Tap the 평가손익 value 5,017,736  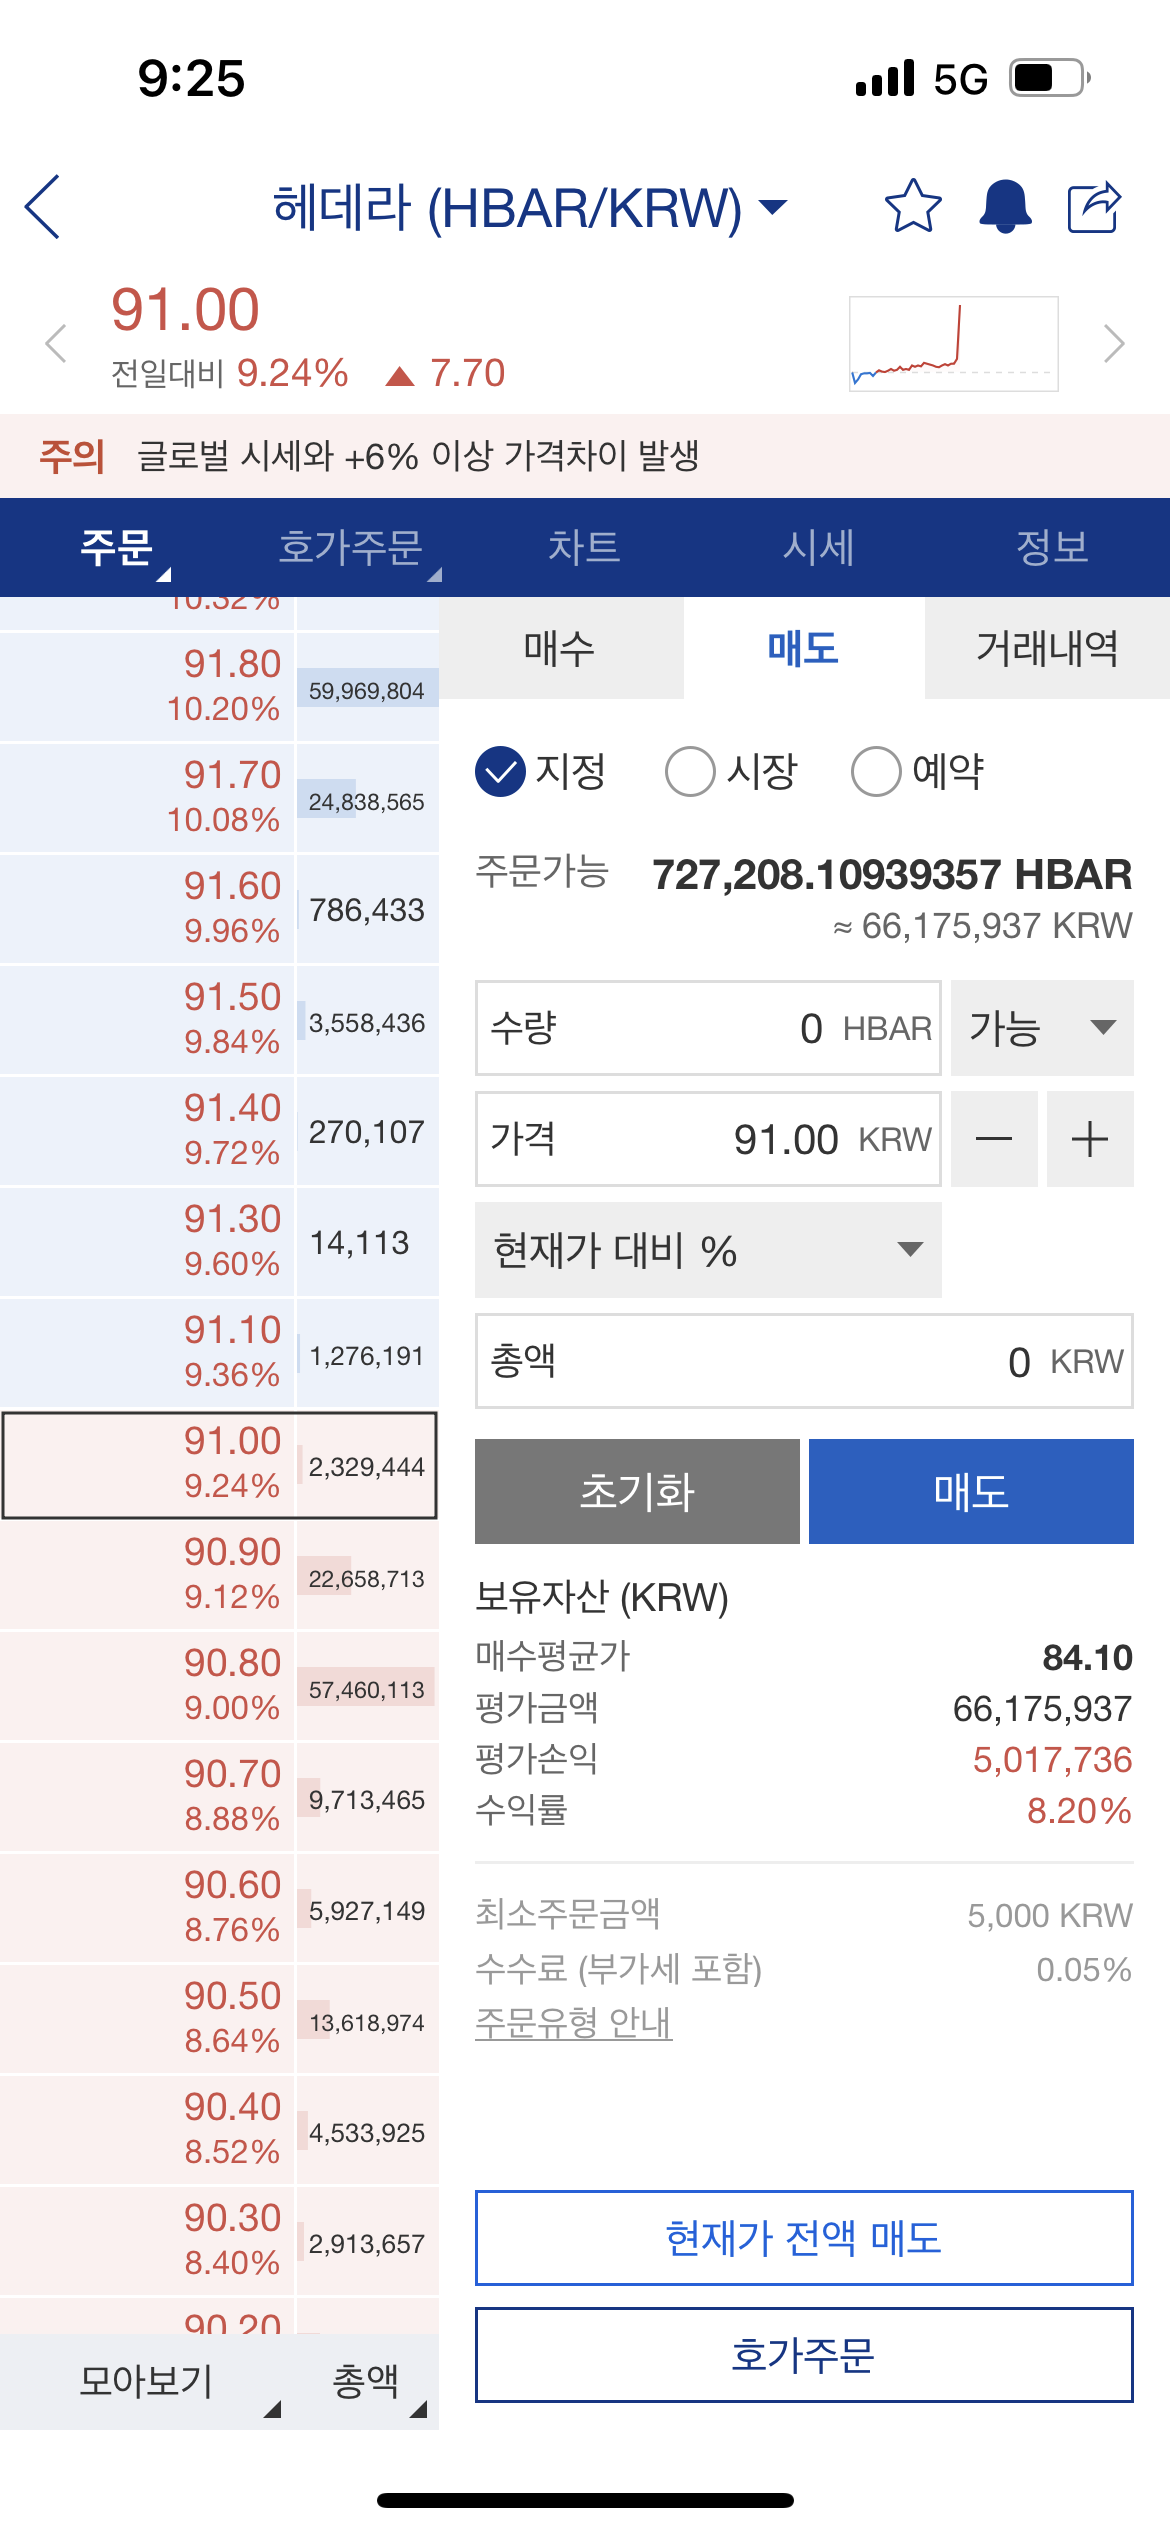tap(1052, 1760)
